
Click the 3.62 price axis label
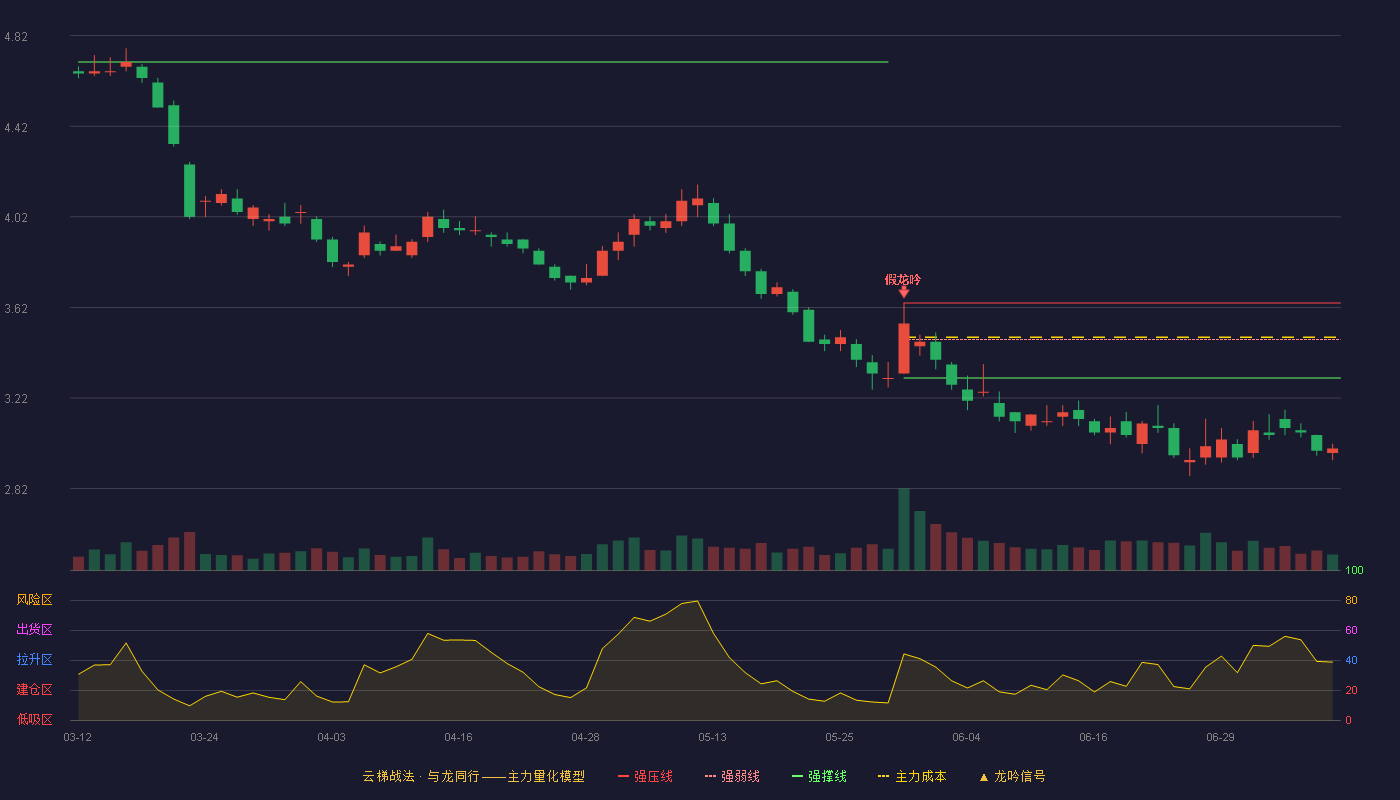(x=16, y=309)
